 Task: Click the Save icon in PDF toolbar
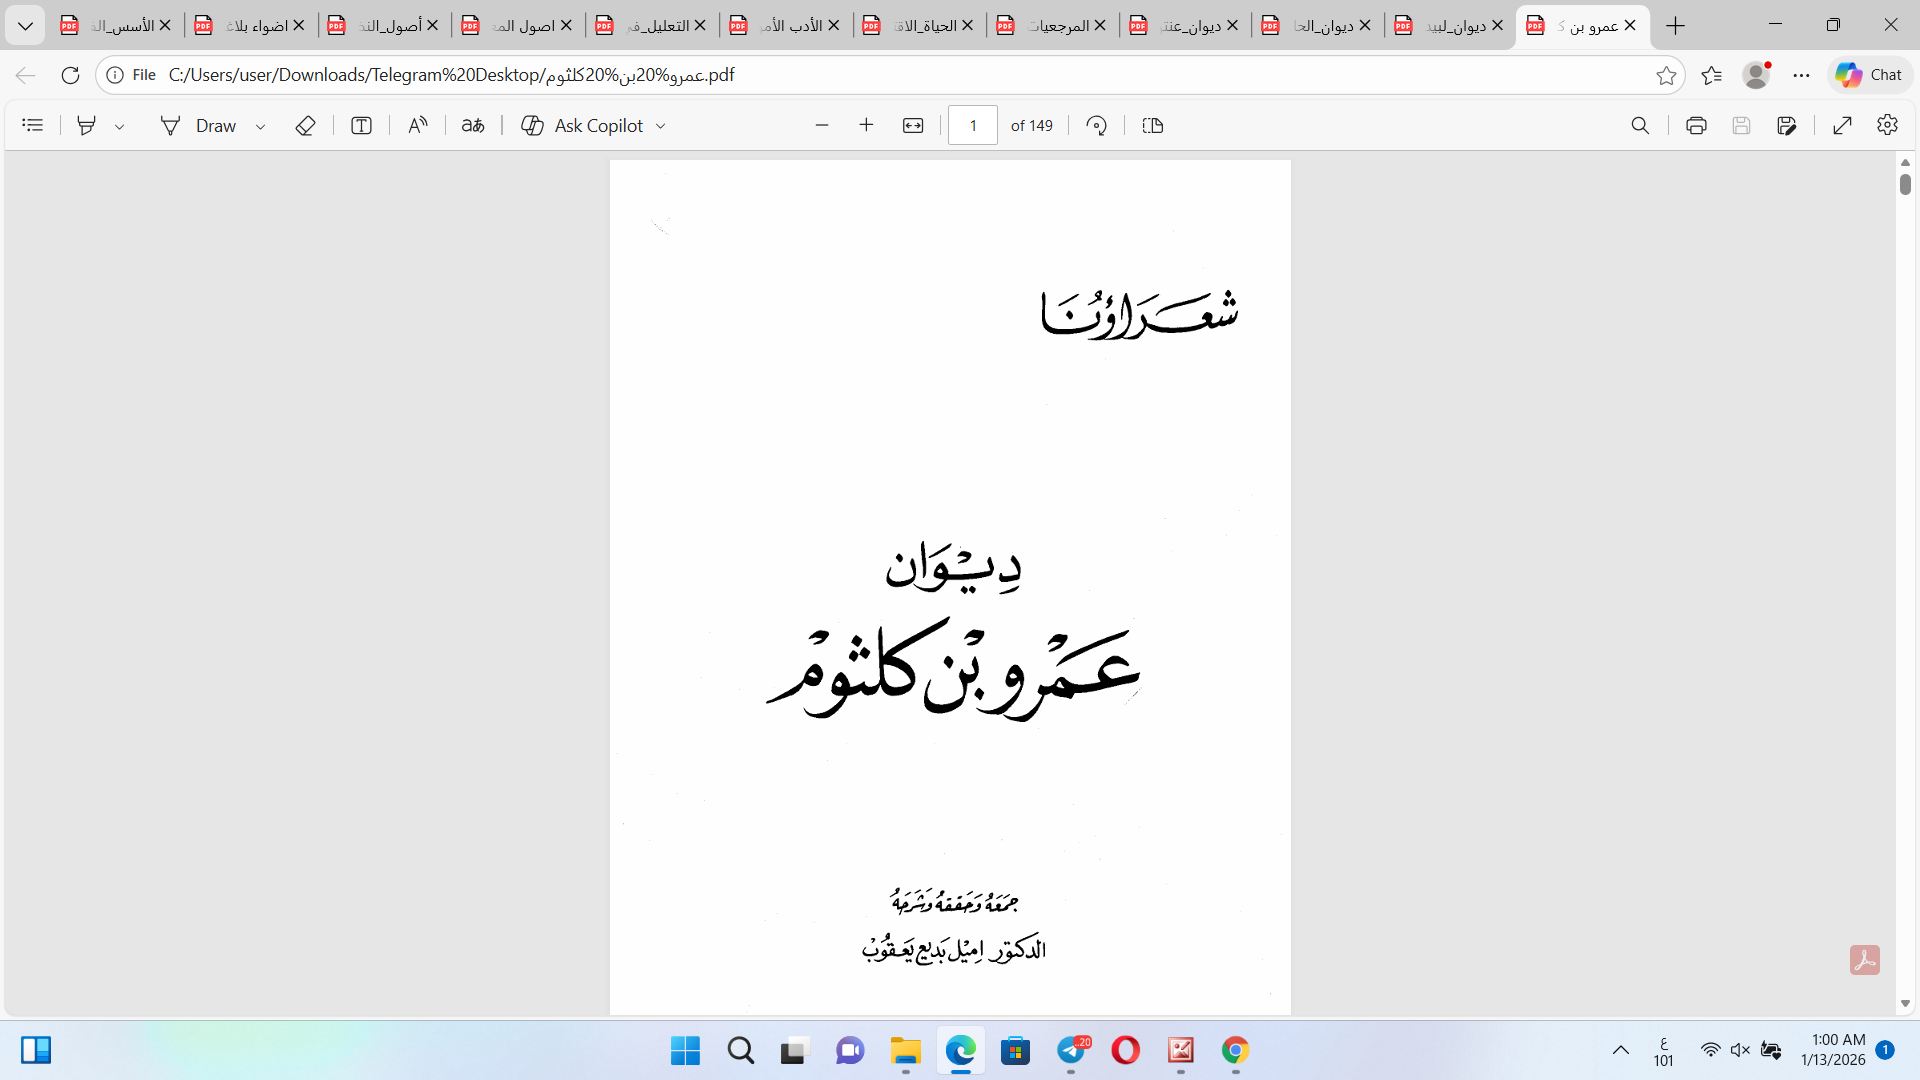1741,125
